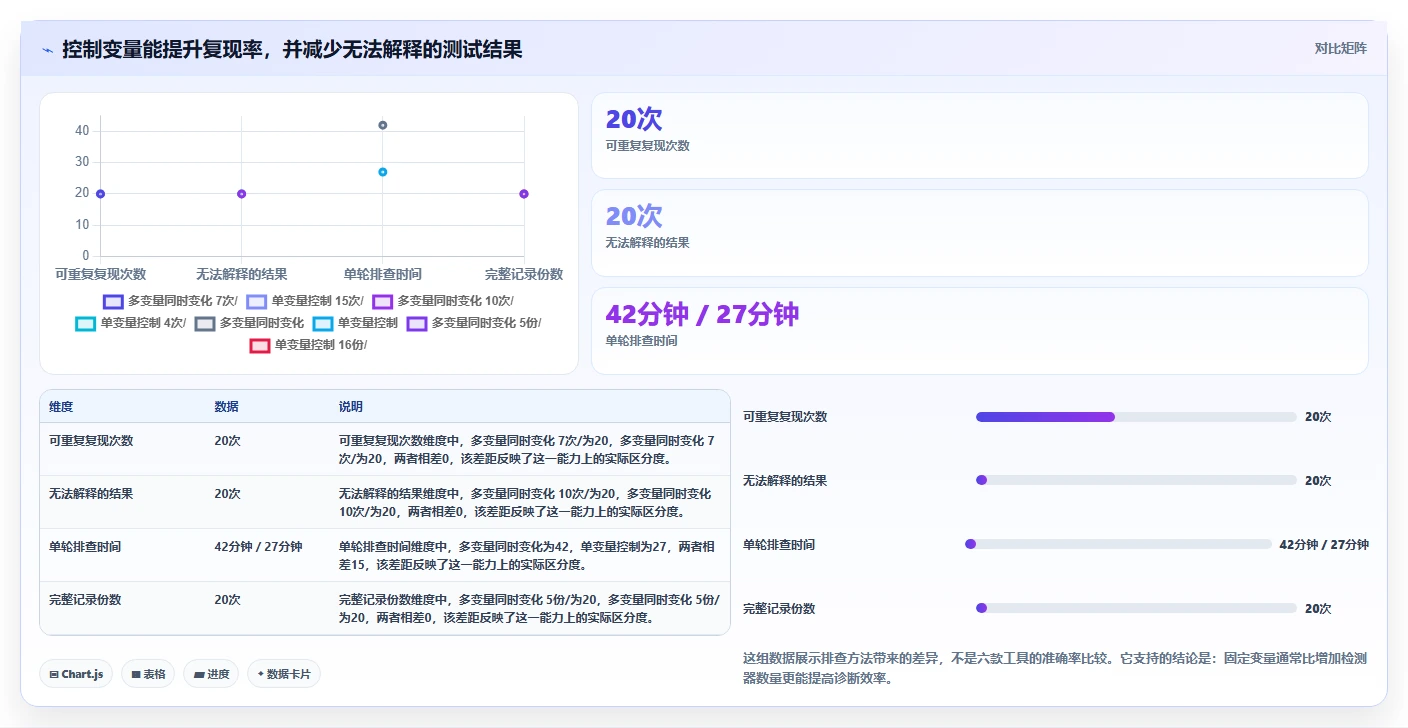Toggle the blue-swatch 单变量控制 legend entry without number
Screen dimensions: 1408x728
point(355,323)
